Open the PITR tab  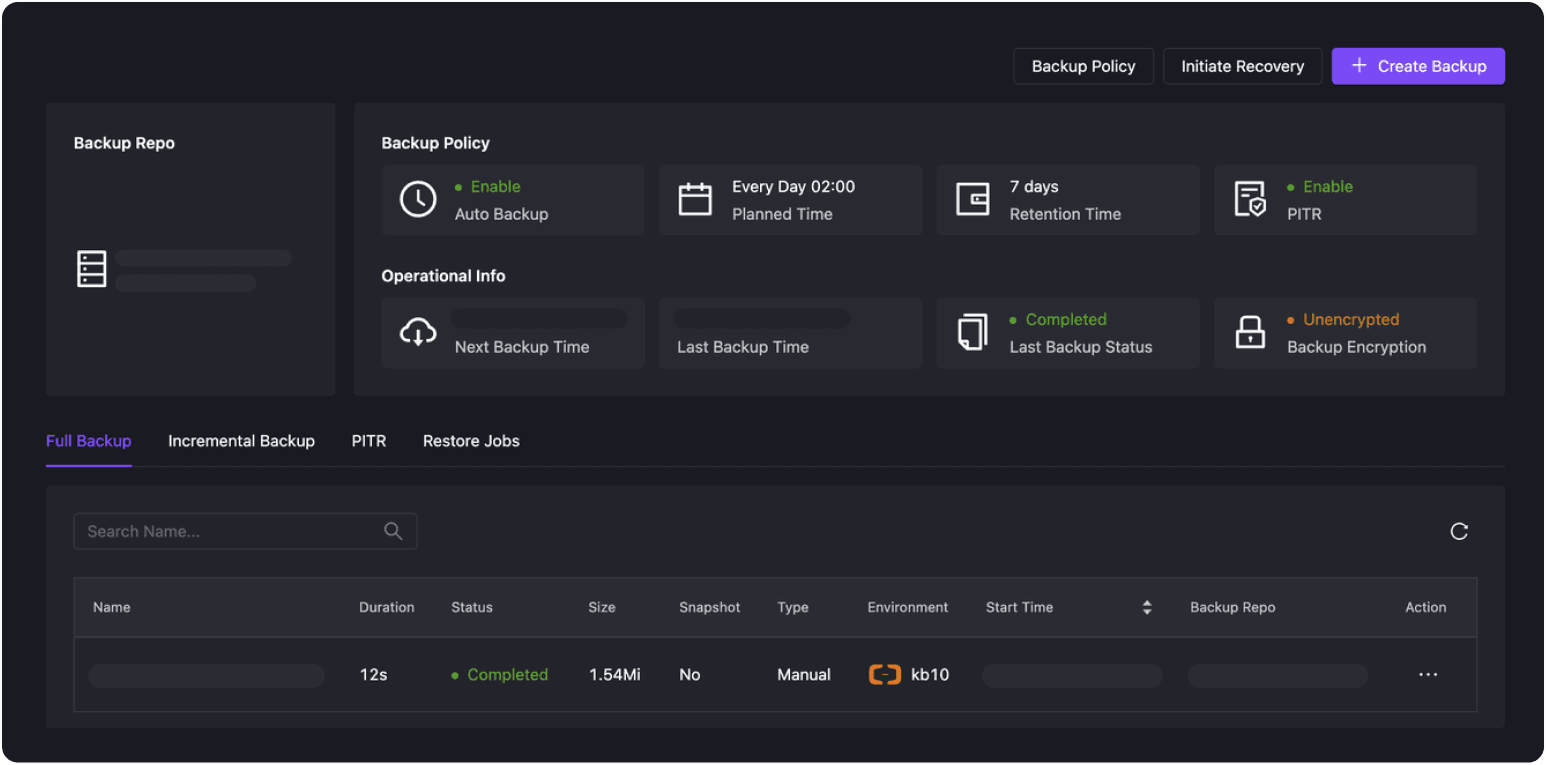368,441
